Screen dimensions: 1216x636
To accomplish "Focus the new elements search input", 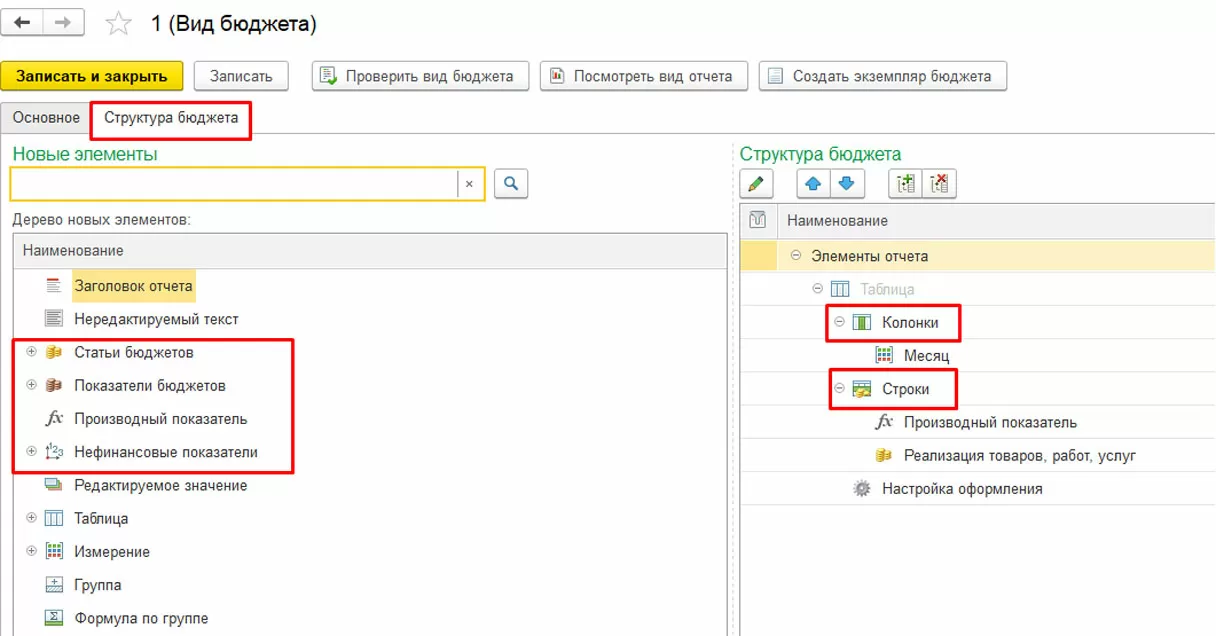I will [234, 184].
